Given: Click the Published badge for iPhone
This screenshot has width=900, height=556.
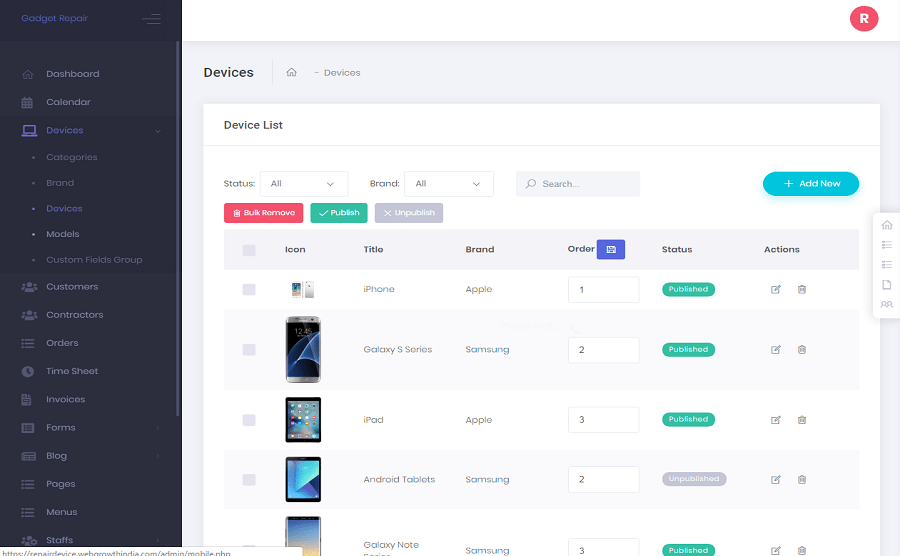Looking at the screenshot, I should pos(688,289).
